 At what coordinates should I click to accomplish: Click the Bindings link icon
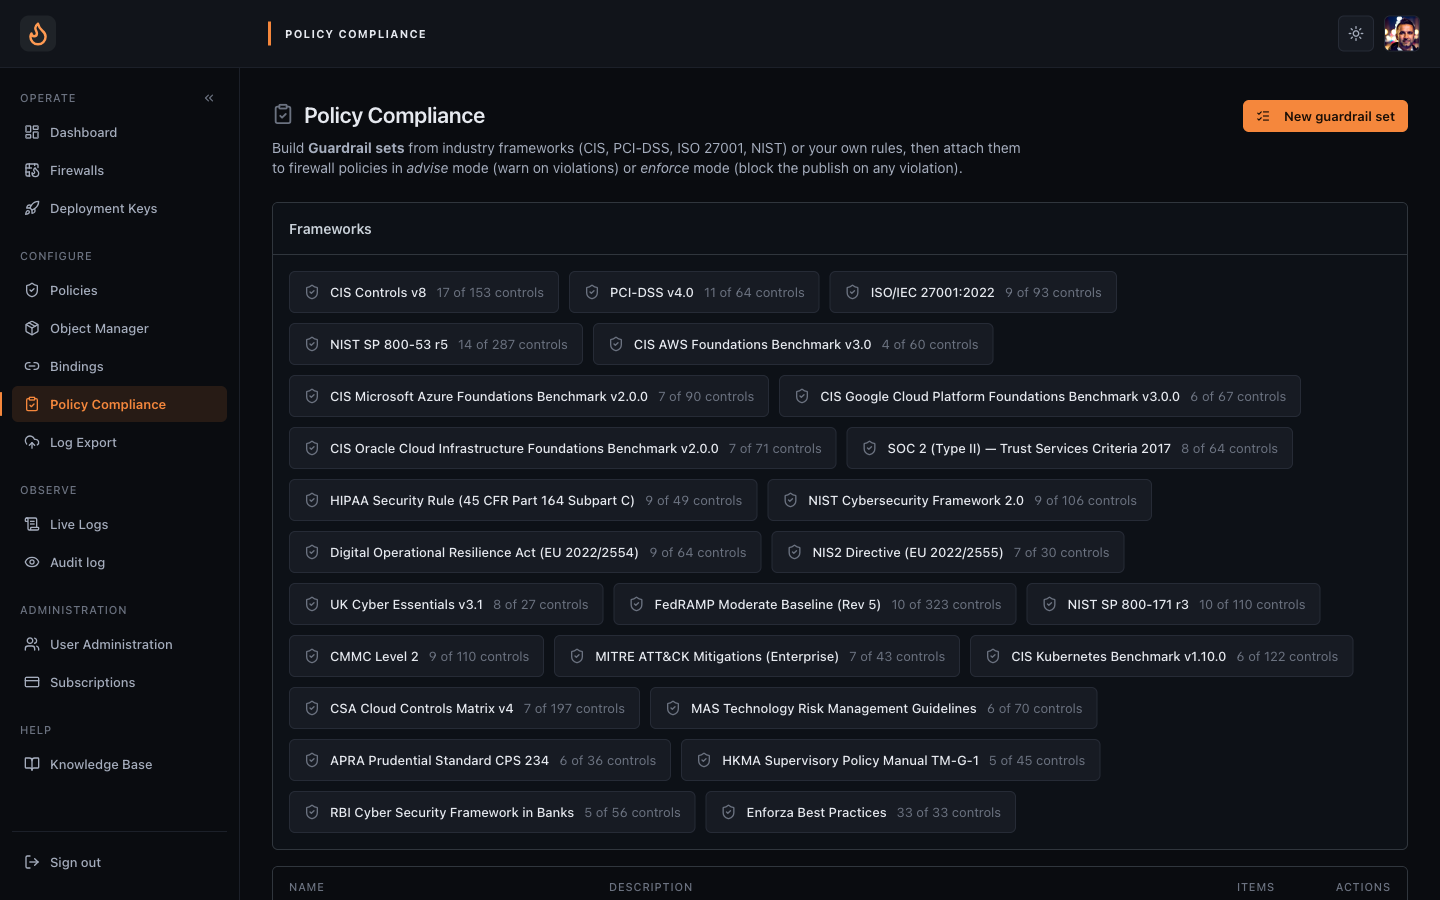pyautogui.click(x=32, y=366)
